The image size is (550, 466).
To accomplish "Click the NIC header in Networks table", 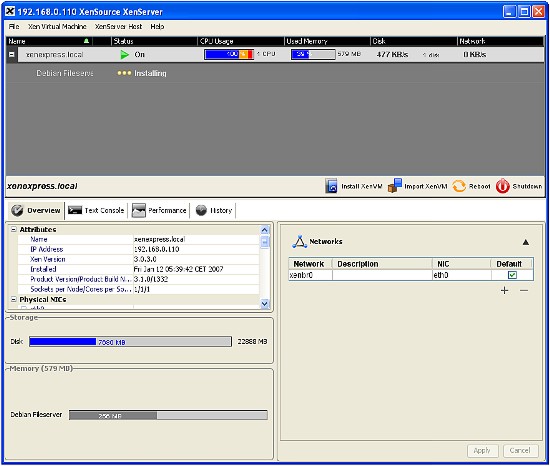I will point(462,264).
